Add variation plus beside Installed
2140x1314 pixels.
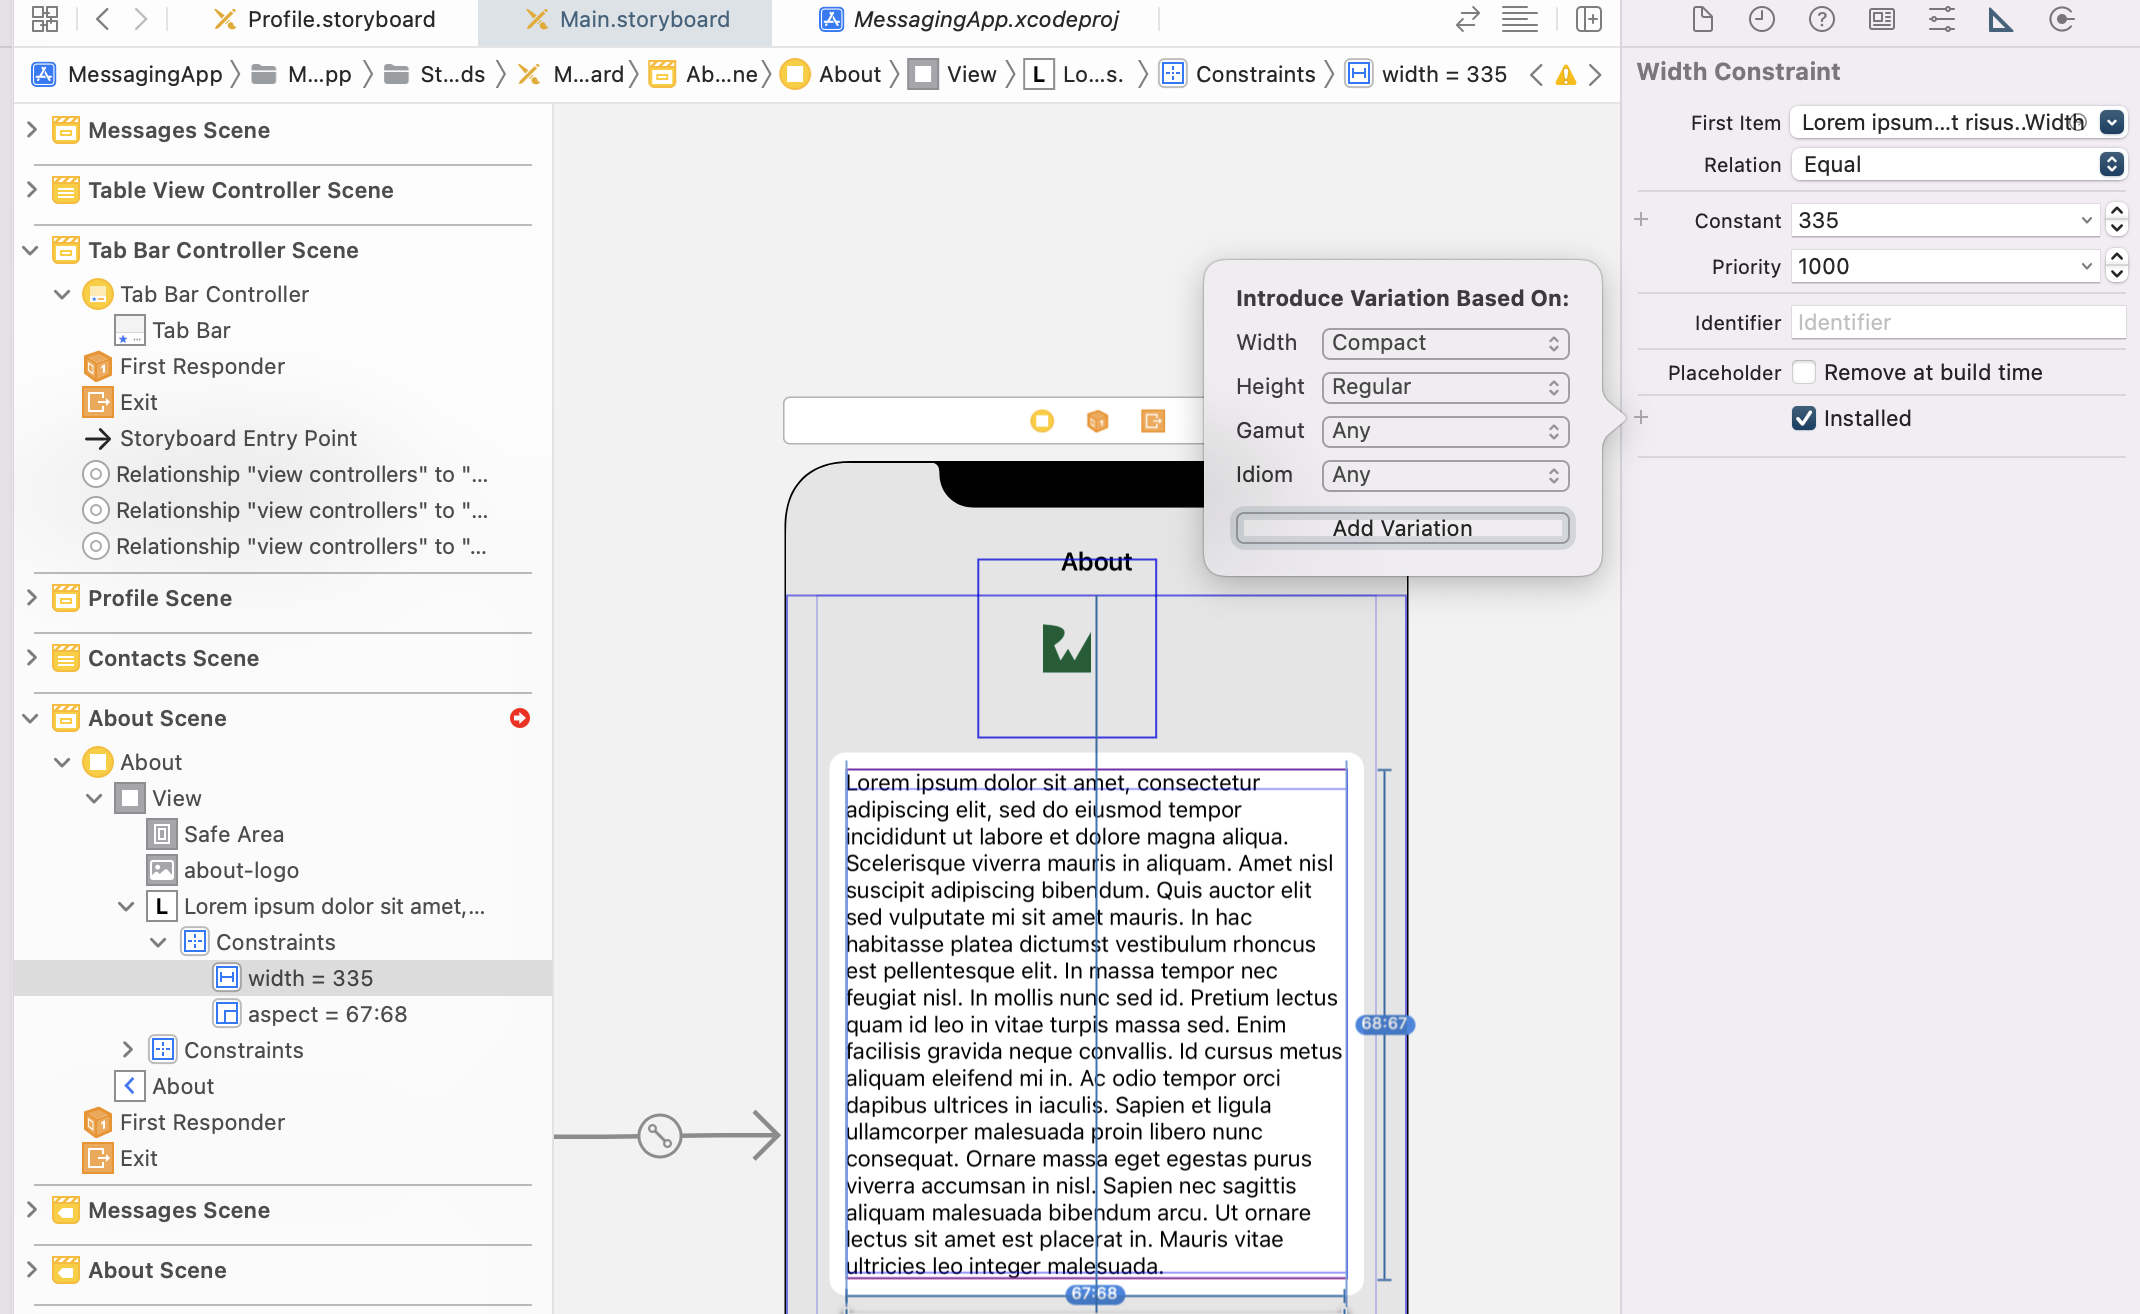click(x=1641, y=418)
